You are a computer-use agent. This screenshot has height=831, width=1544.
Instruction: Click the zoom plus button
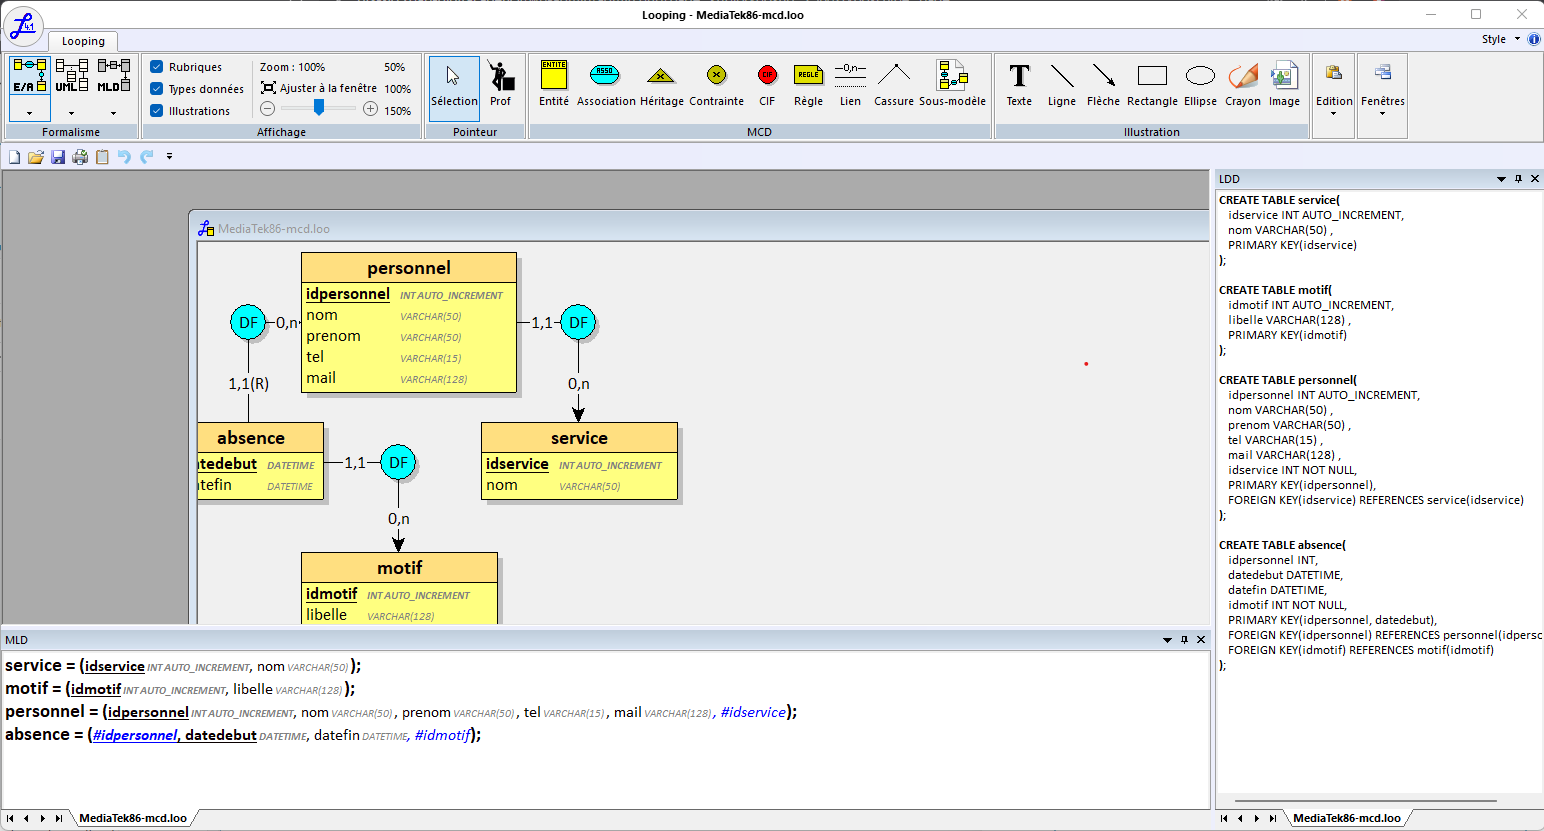pos(370,109)
